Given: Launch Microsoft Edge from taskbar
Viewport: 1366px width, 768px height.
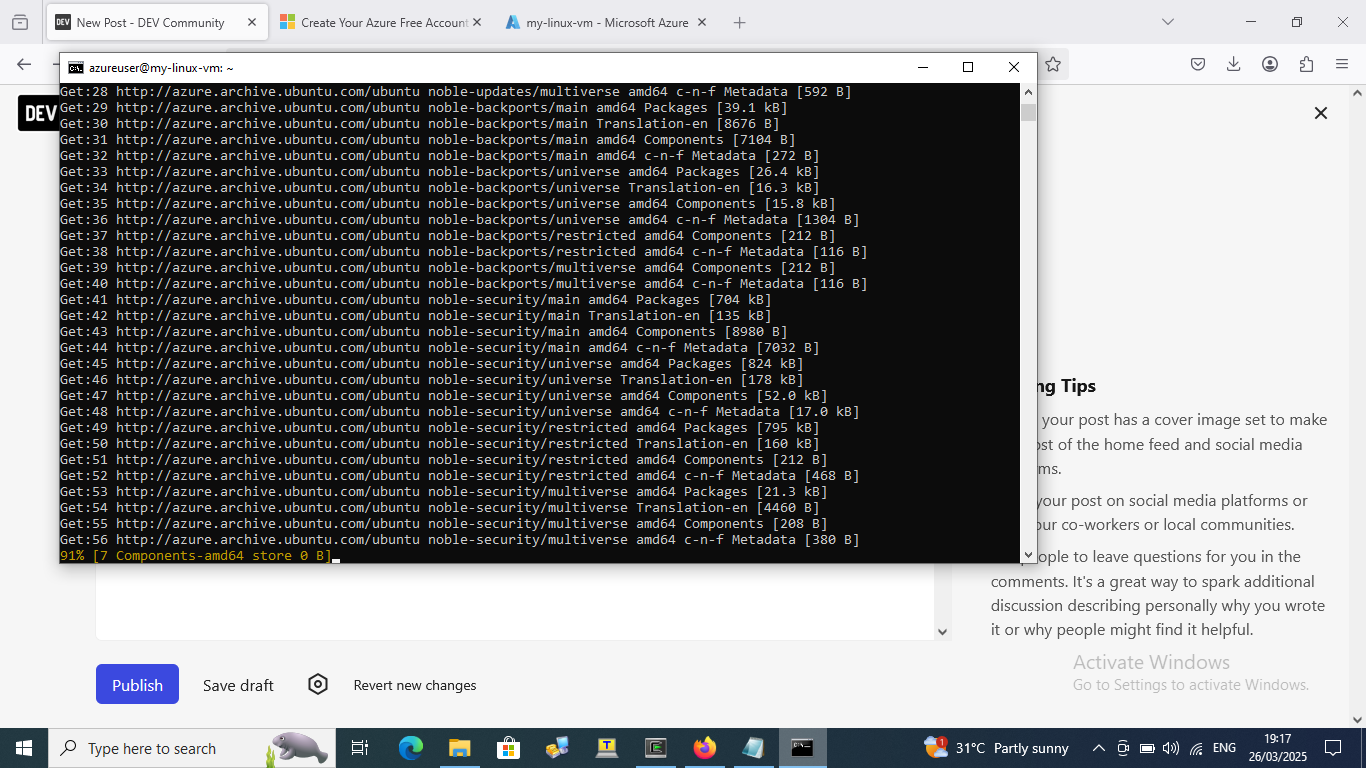Looking at the screenshot, I should (x=411, y=748).
